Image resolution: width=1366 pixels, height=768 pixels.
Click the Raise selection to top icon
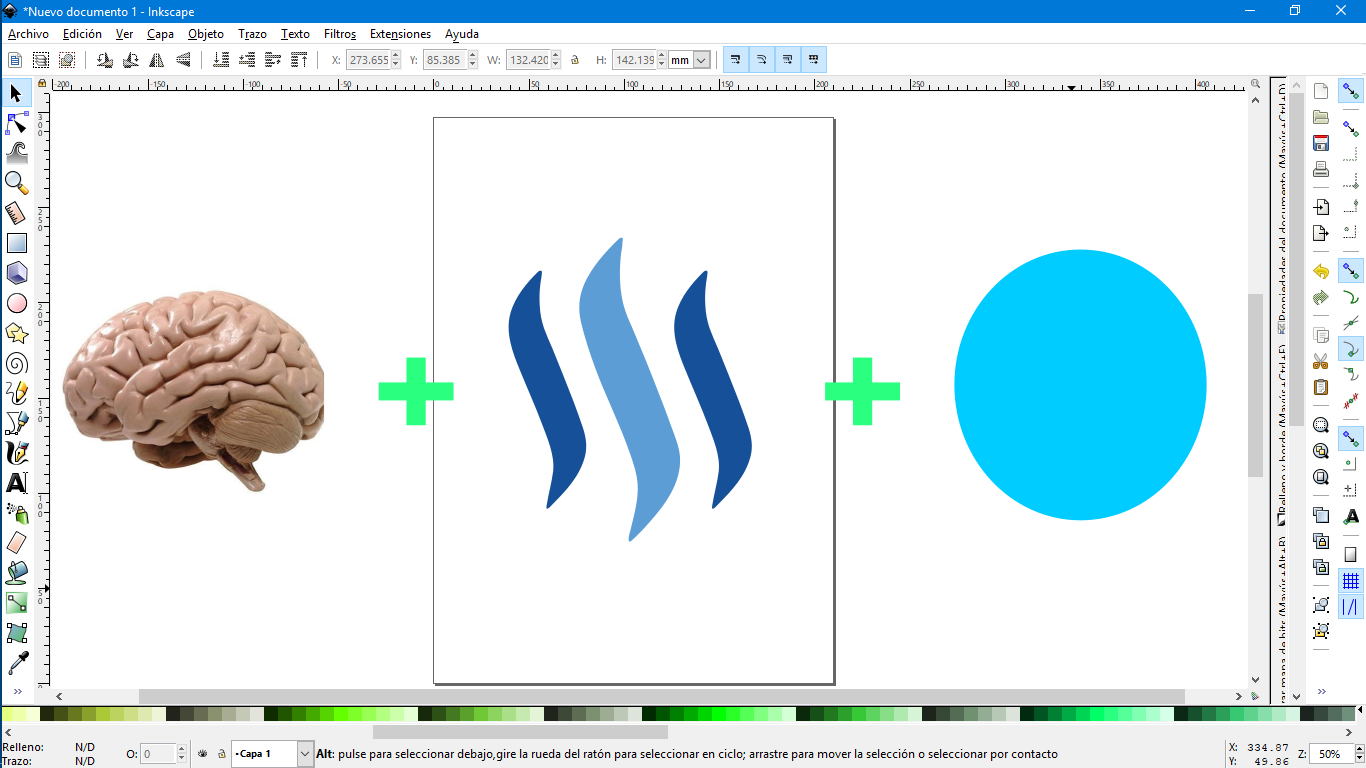(299, 60)
